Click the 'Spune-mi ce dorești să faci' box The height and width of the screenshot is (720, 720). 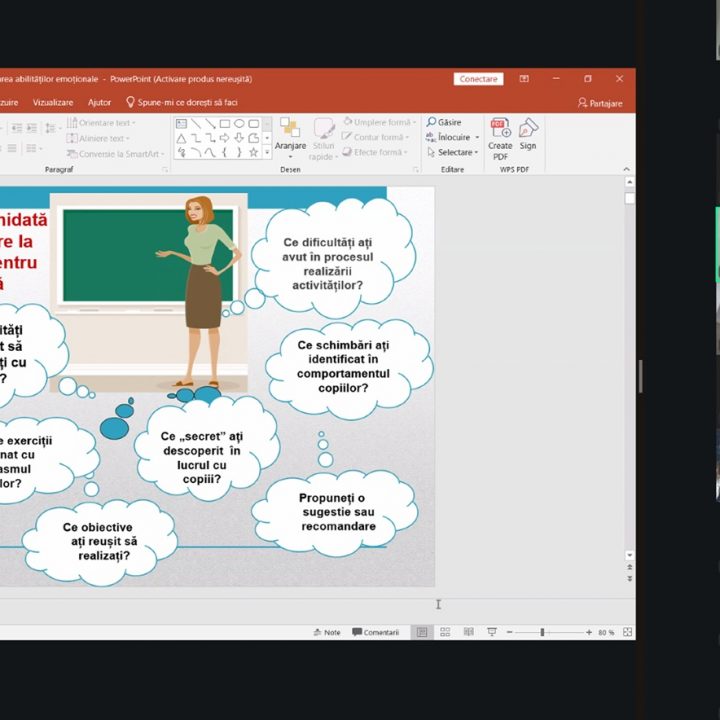coord(186,102)
